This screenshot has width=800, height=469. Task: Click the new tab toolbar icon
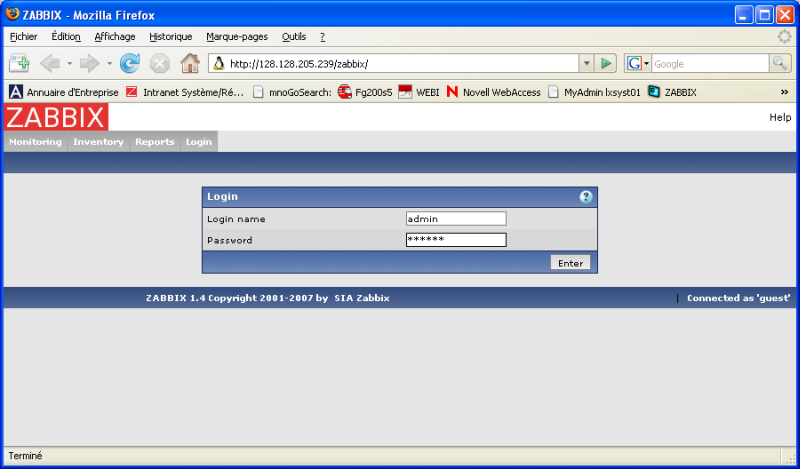19,64
